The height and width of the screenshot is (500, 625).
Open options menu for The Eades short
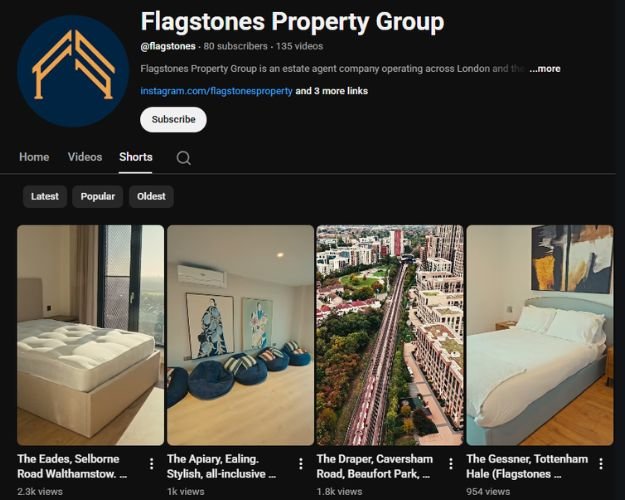[151, 464]
